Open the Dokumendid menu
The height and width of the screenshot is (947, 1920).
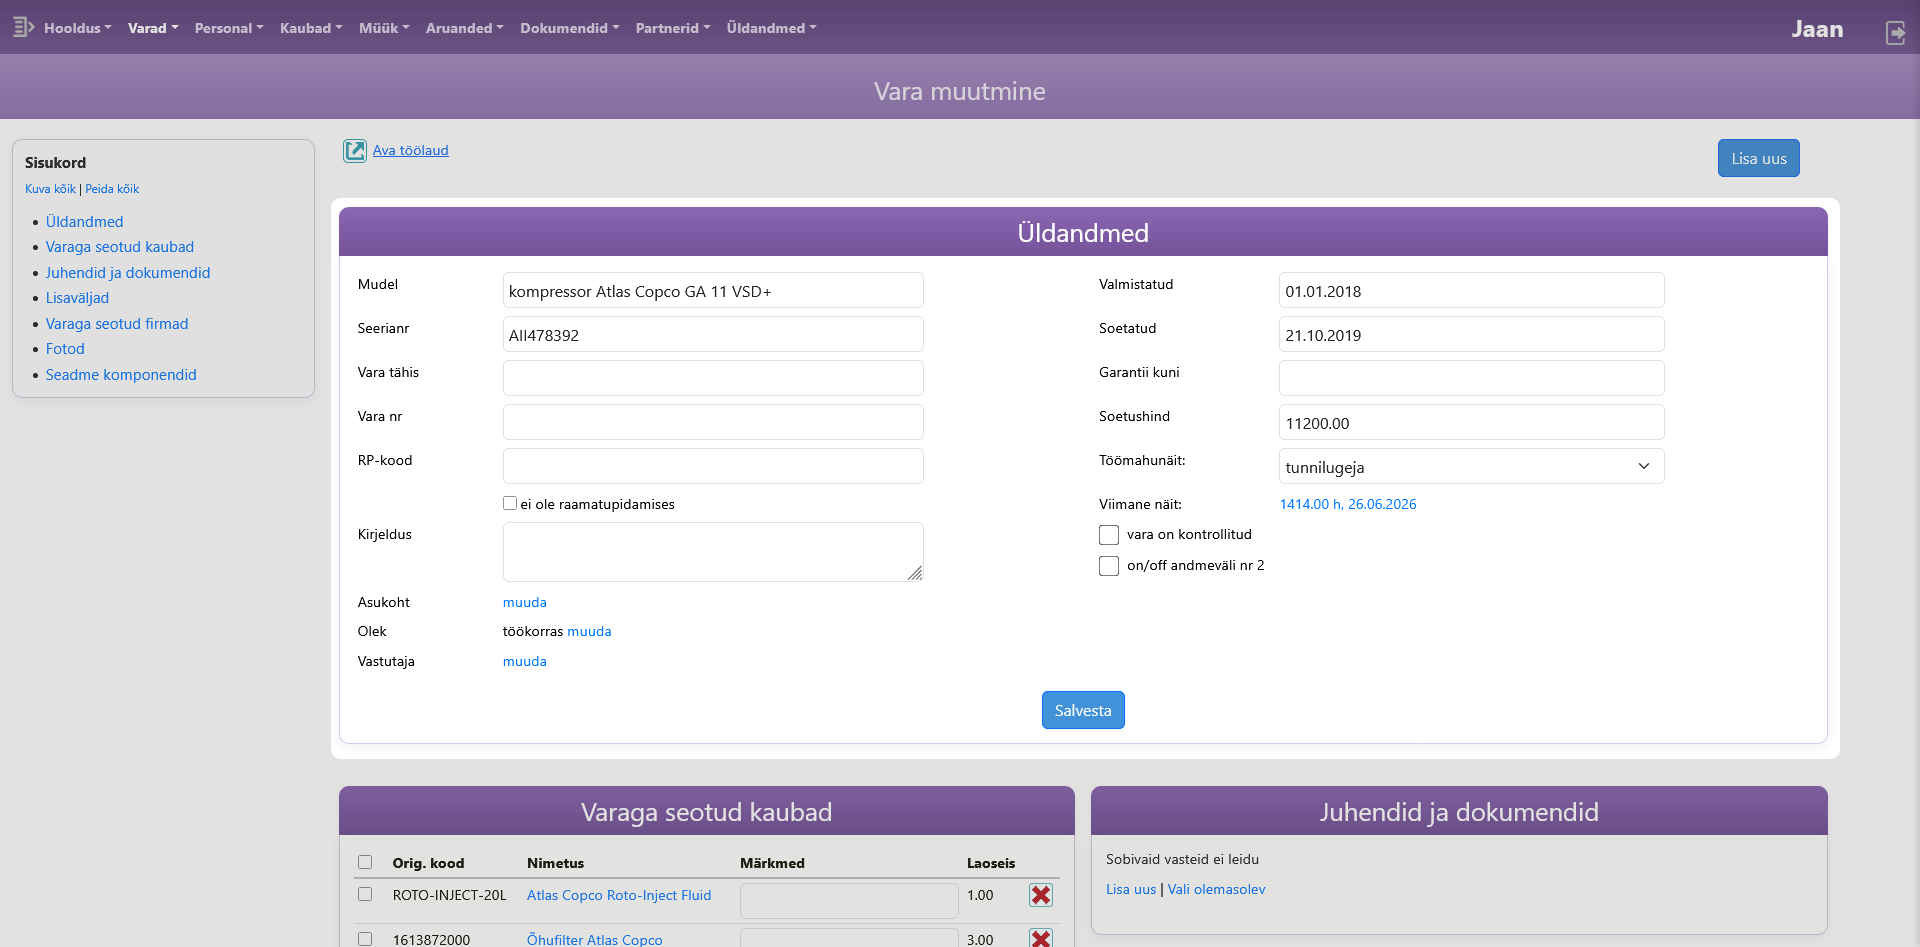pyautogui.click(x=570, y=28)
